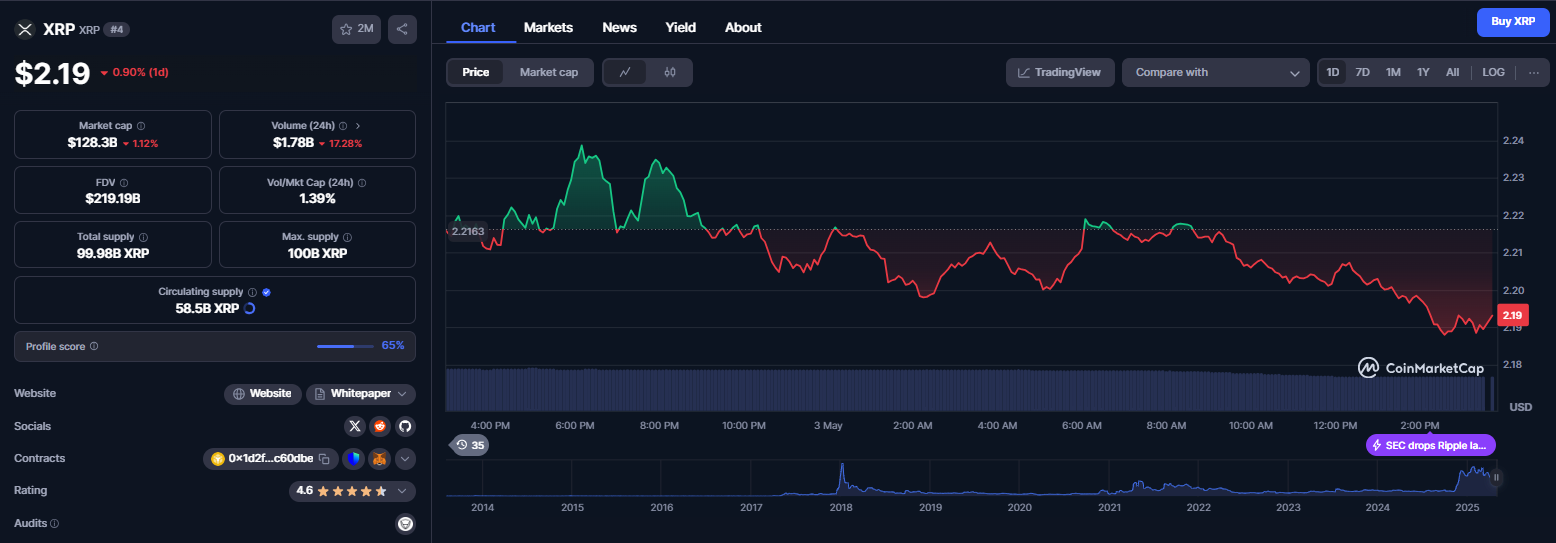
Task: Click the history events badge showing 35
Action: coord(470,445)
